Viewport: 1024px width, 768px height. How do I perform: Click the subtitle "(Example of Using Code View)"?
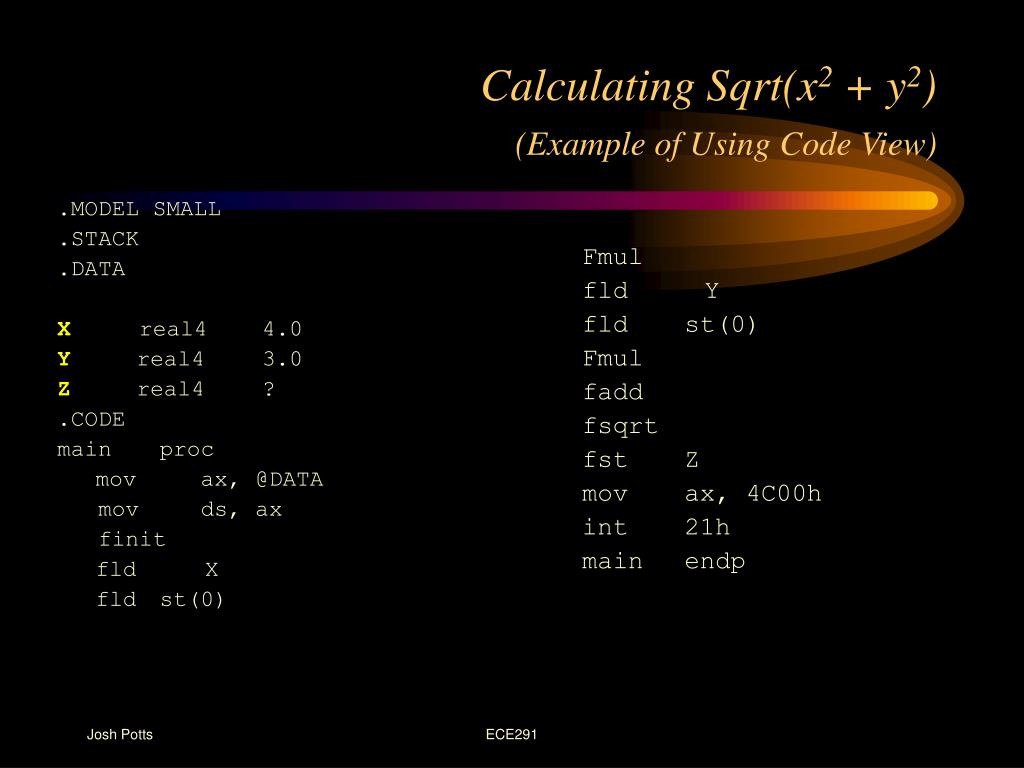click(x=726, y=144)
